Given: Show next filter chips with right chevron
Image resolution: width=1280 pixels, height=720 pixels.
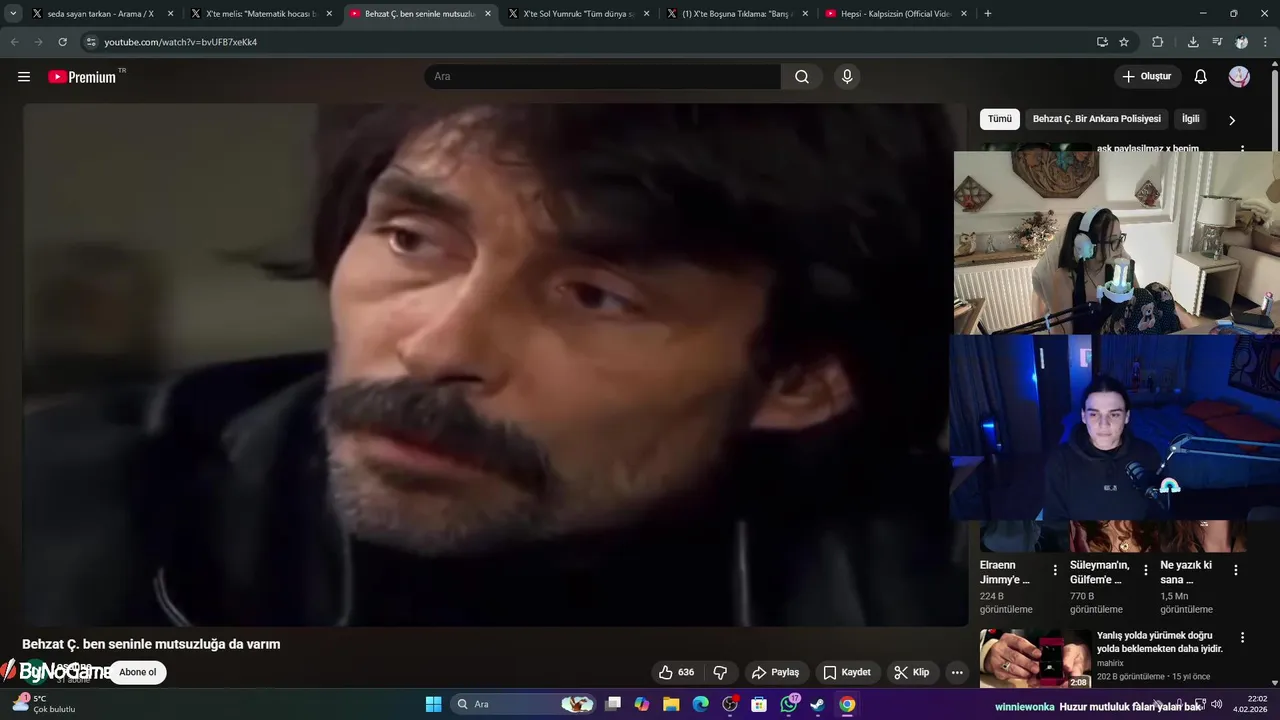Looking at the screenshot, I should (x=1232, y=120).
